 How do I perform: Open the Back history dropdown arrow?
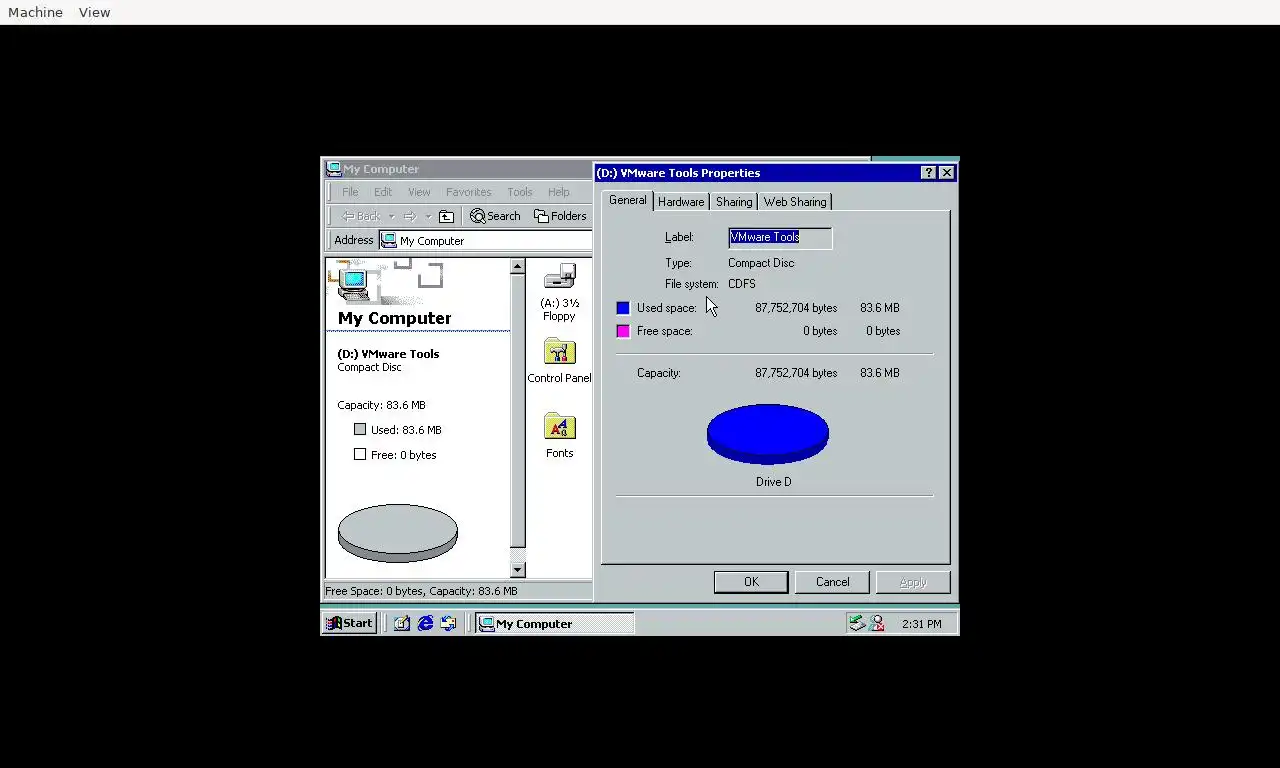pos(391,216)
